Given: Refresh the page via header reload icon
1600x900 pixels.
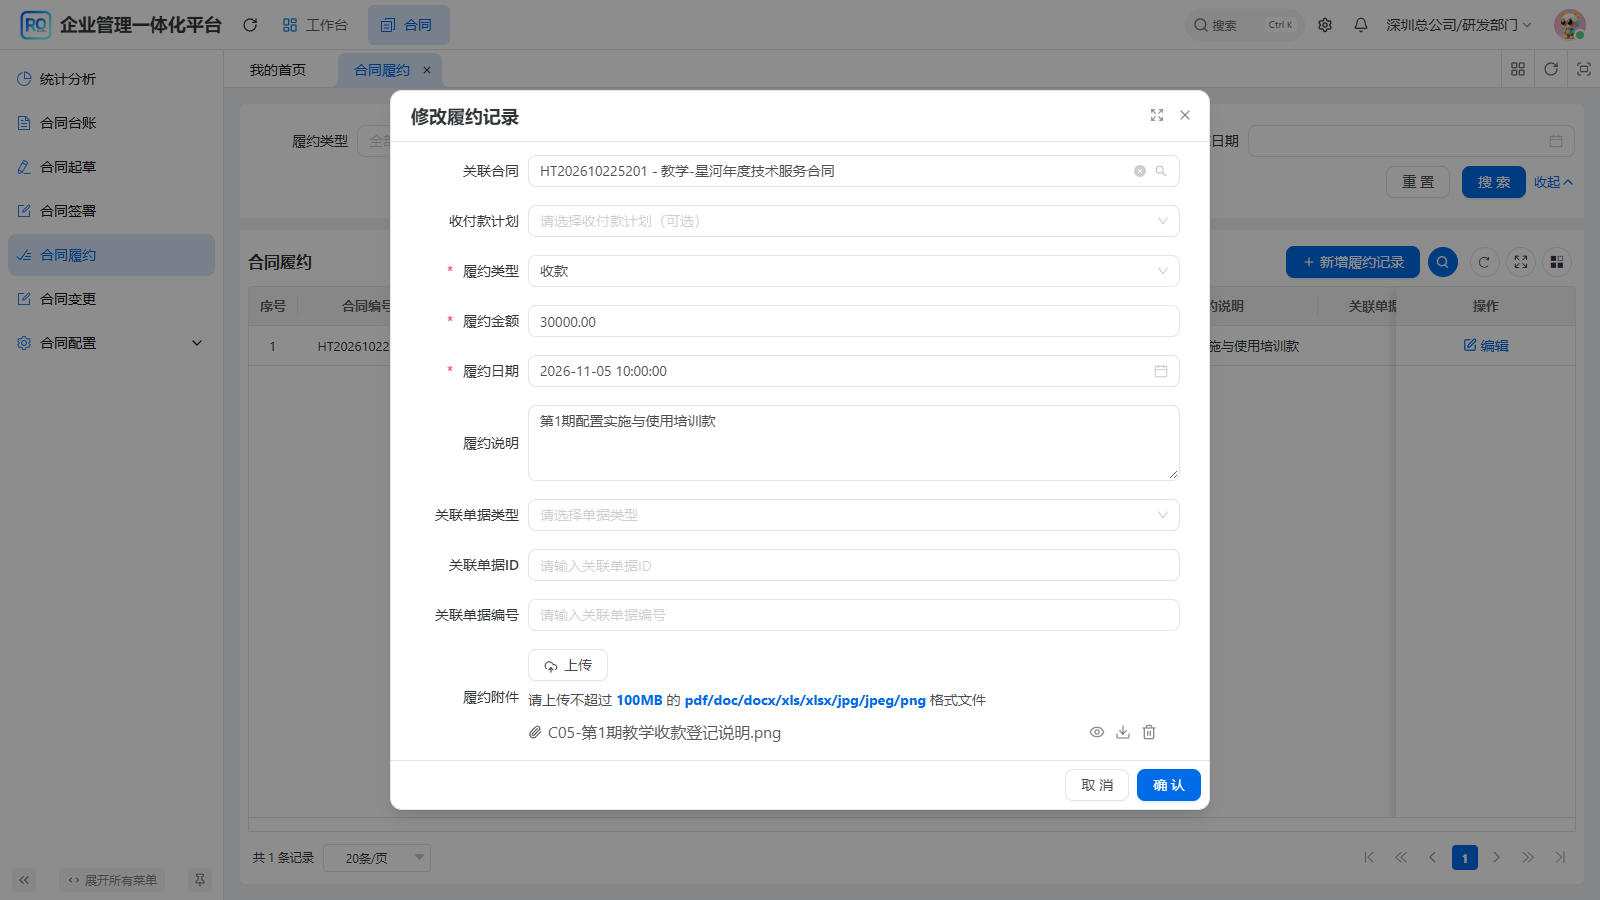Looking at the screenshot, I should pos(250,25).
